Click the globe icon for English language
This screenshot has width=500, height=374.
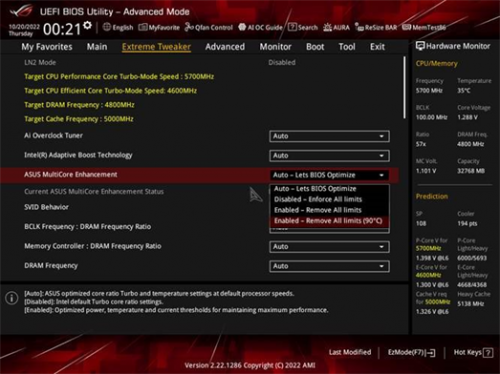pos(107,27)
